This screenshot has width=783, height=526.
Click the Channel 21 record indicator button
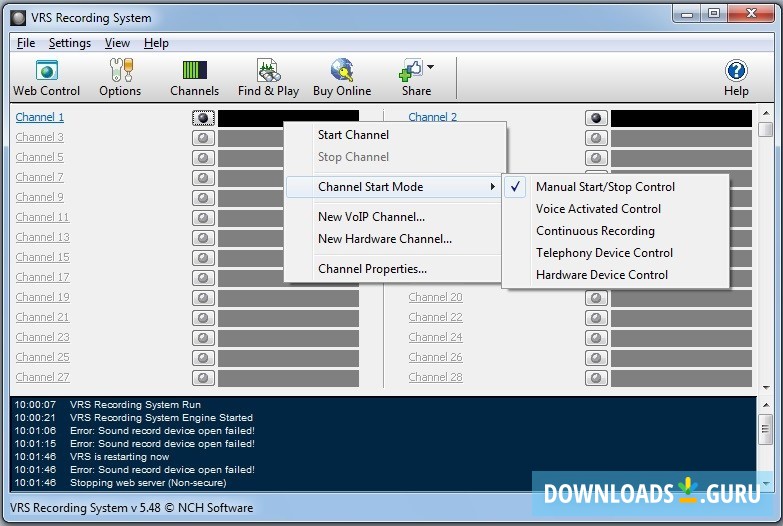203,318
